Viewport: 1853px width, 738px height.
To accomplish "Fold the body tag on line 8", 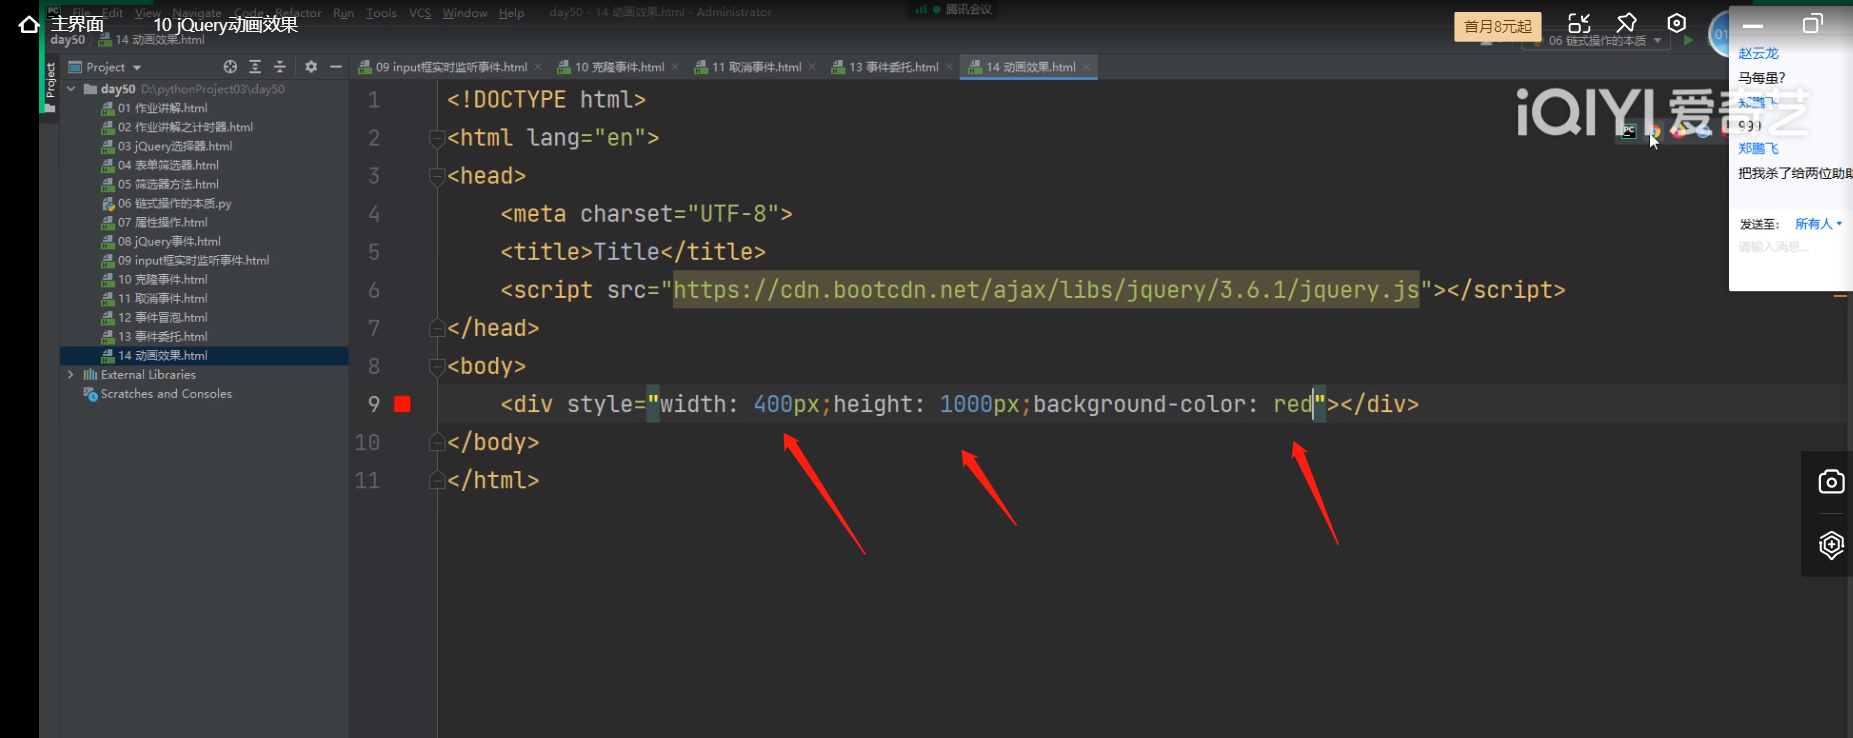I will click(x=437, y=366).
